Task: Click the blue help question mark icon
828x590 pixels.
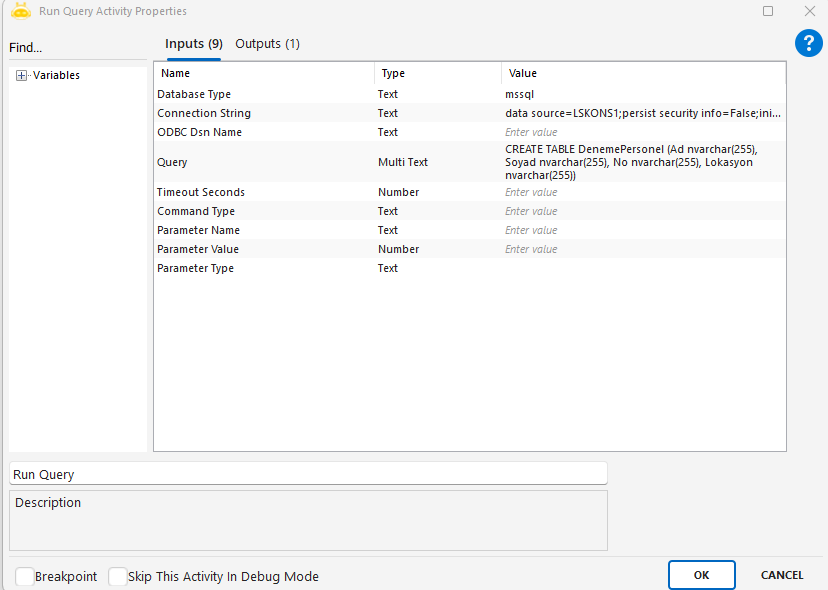Action: (808, 43)
